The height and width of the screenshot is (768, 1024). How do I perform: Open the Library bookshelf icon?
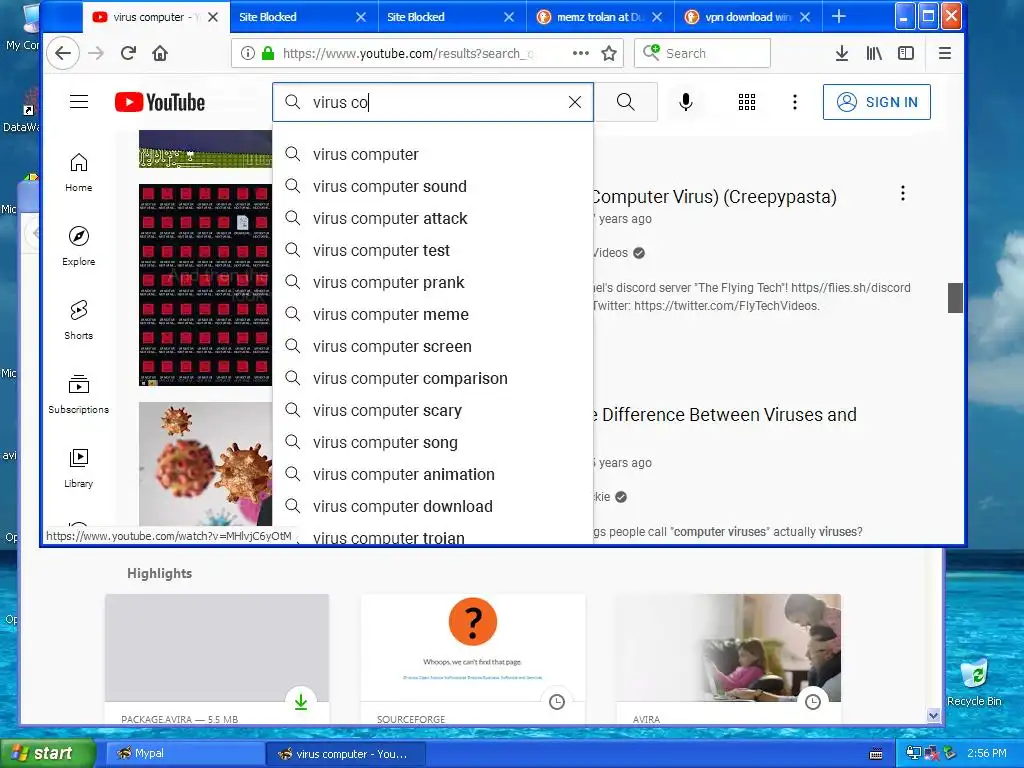[x=874, y=53]
